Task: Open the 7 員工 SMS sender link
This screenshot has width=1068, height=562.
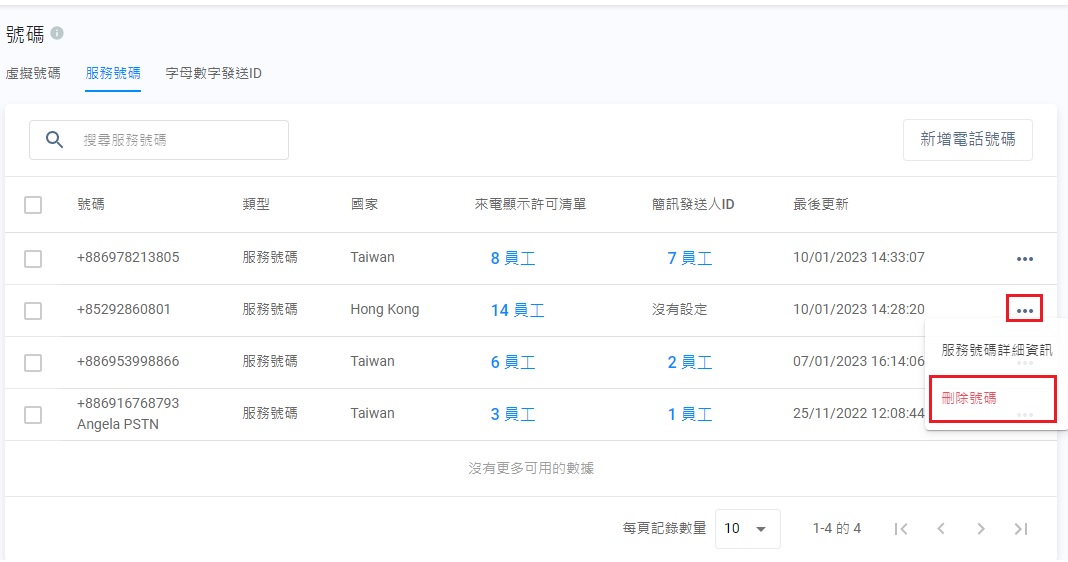Action: tap(689, 258)
